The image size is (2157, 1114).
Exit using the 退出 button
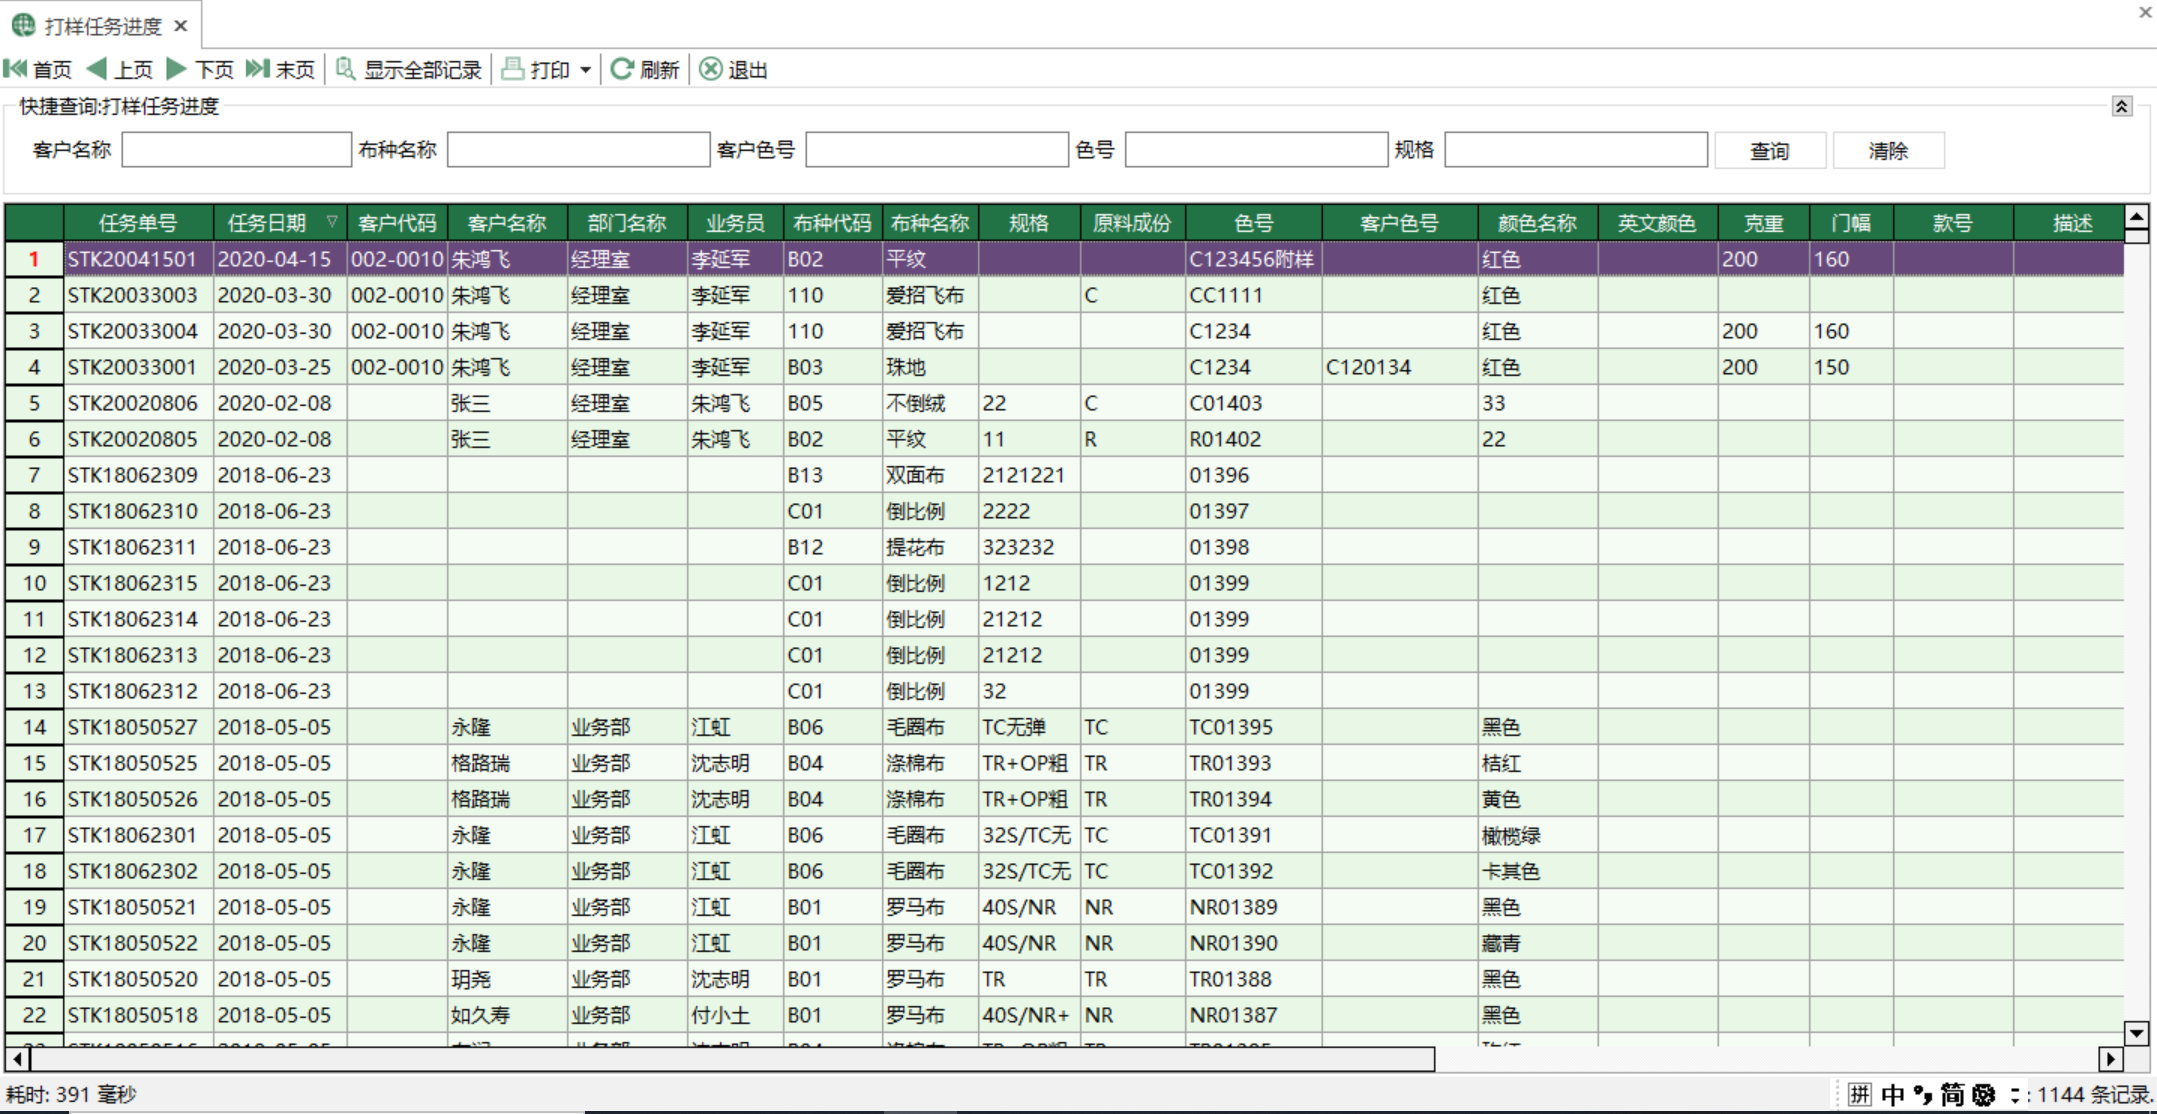[733, 69]
